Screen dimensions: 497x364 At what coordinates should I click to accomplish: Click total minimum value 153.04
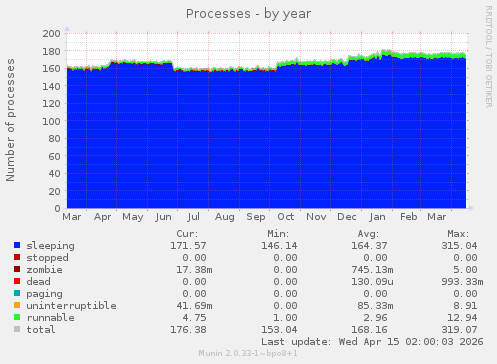point(279,330)
